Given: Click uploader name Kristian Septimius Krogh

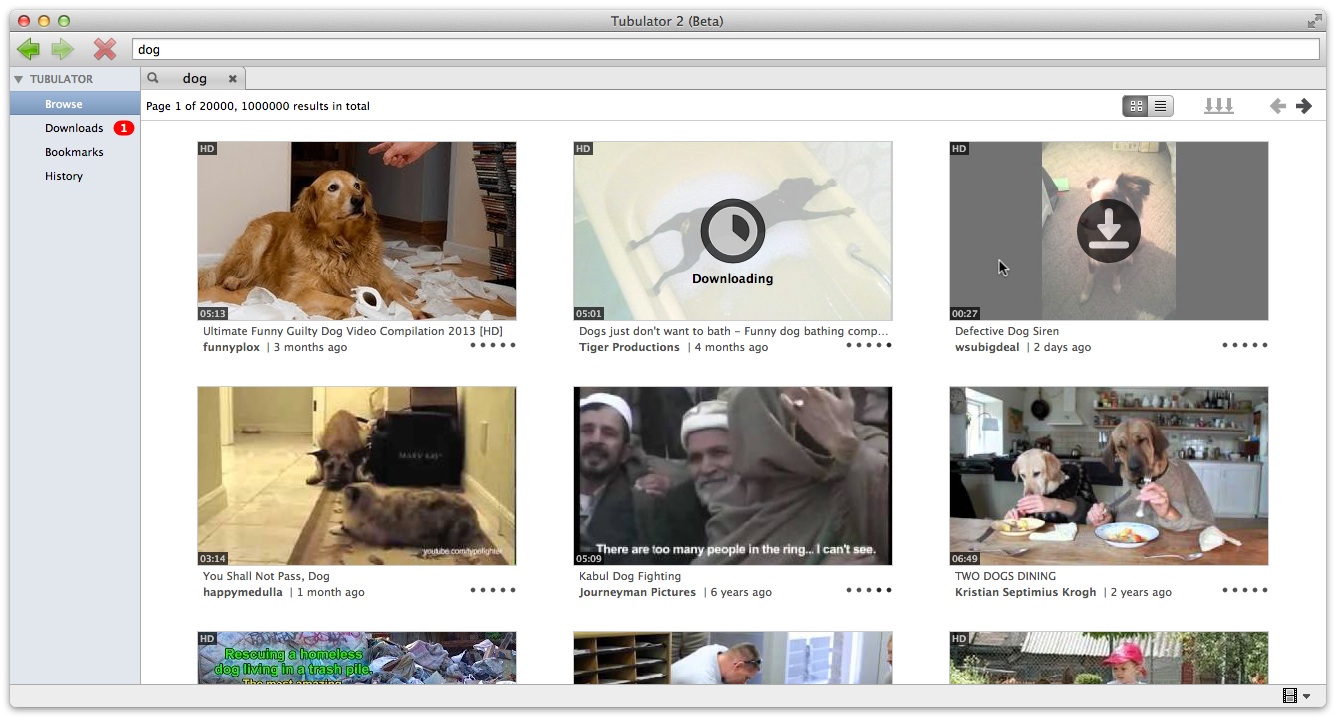Looking at the screenshot, I should pyautogui.click(x=1025, y=592).
